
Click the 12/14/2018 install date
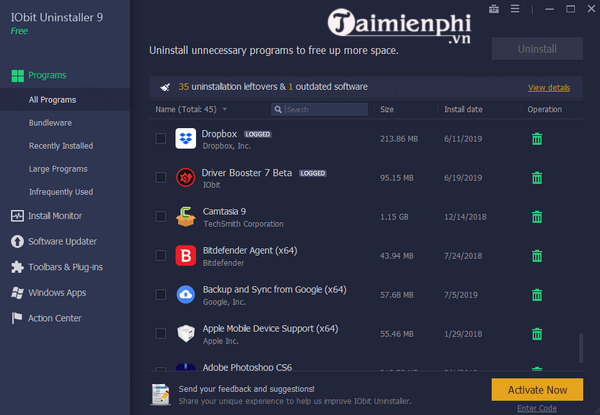[x=465, y=217]
